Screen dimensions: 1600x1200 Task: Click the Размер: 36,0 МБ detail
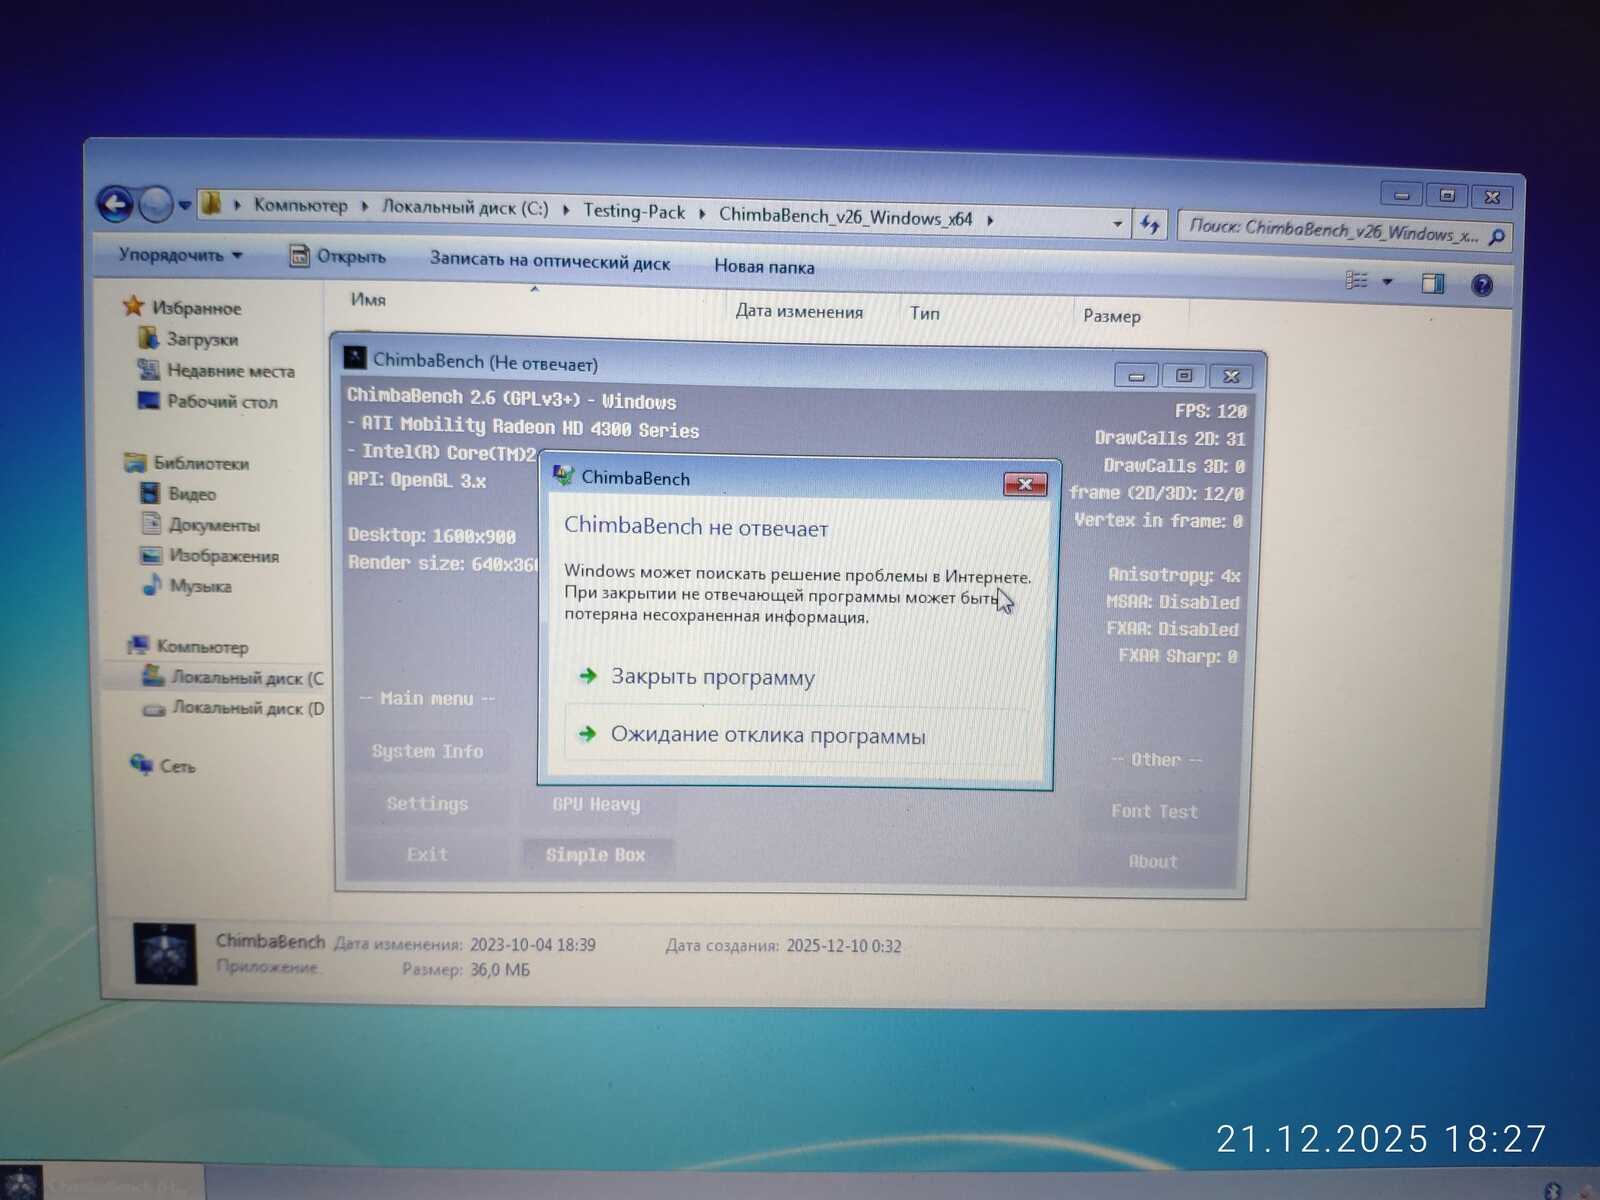click(466, 970)
